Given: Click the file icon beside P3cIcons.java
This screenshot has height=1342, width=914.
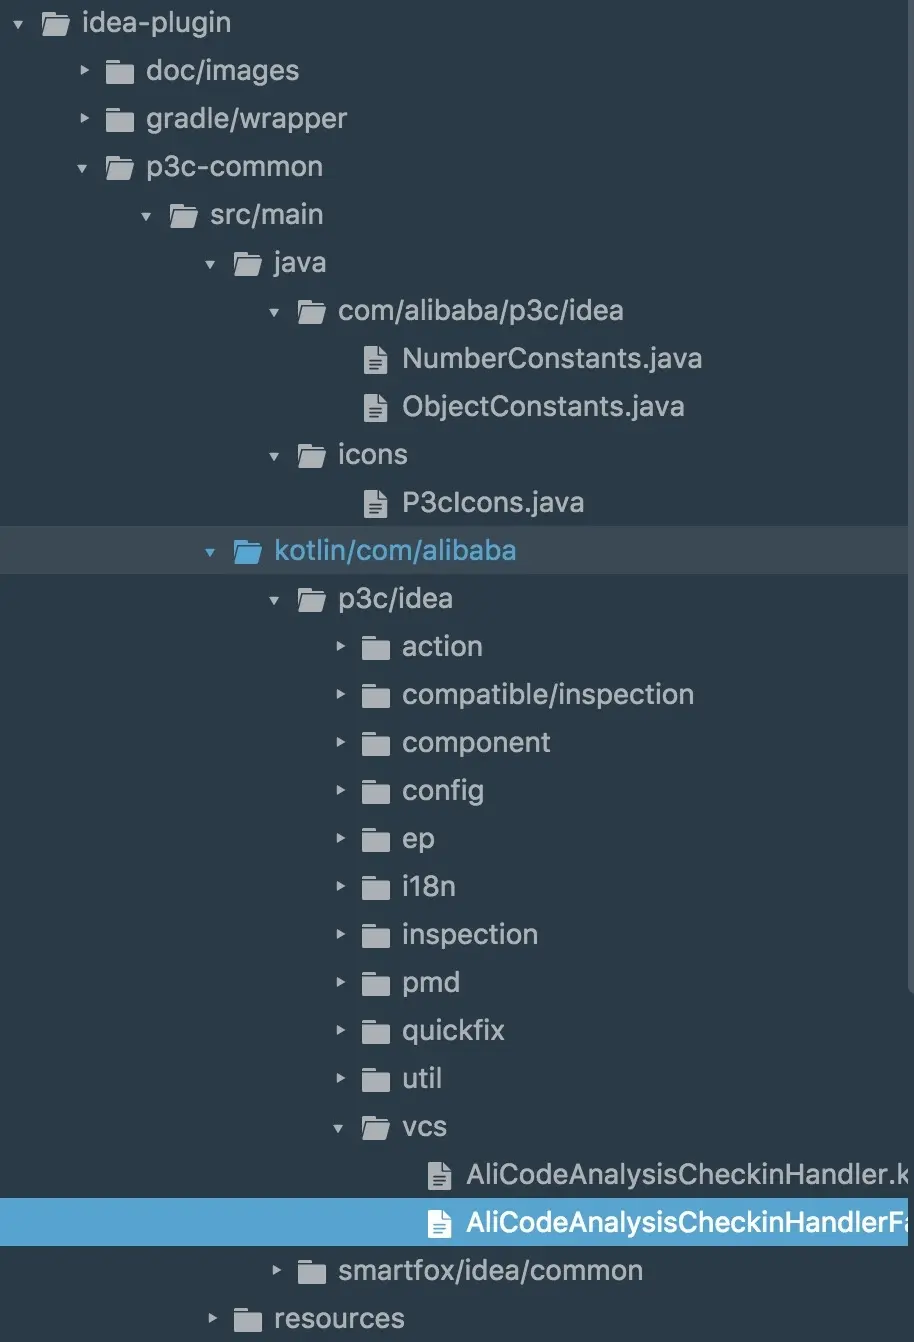Looking at the screenshot, I should coord(376,503).
